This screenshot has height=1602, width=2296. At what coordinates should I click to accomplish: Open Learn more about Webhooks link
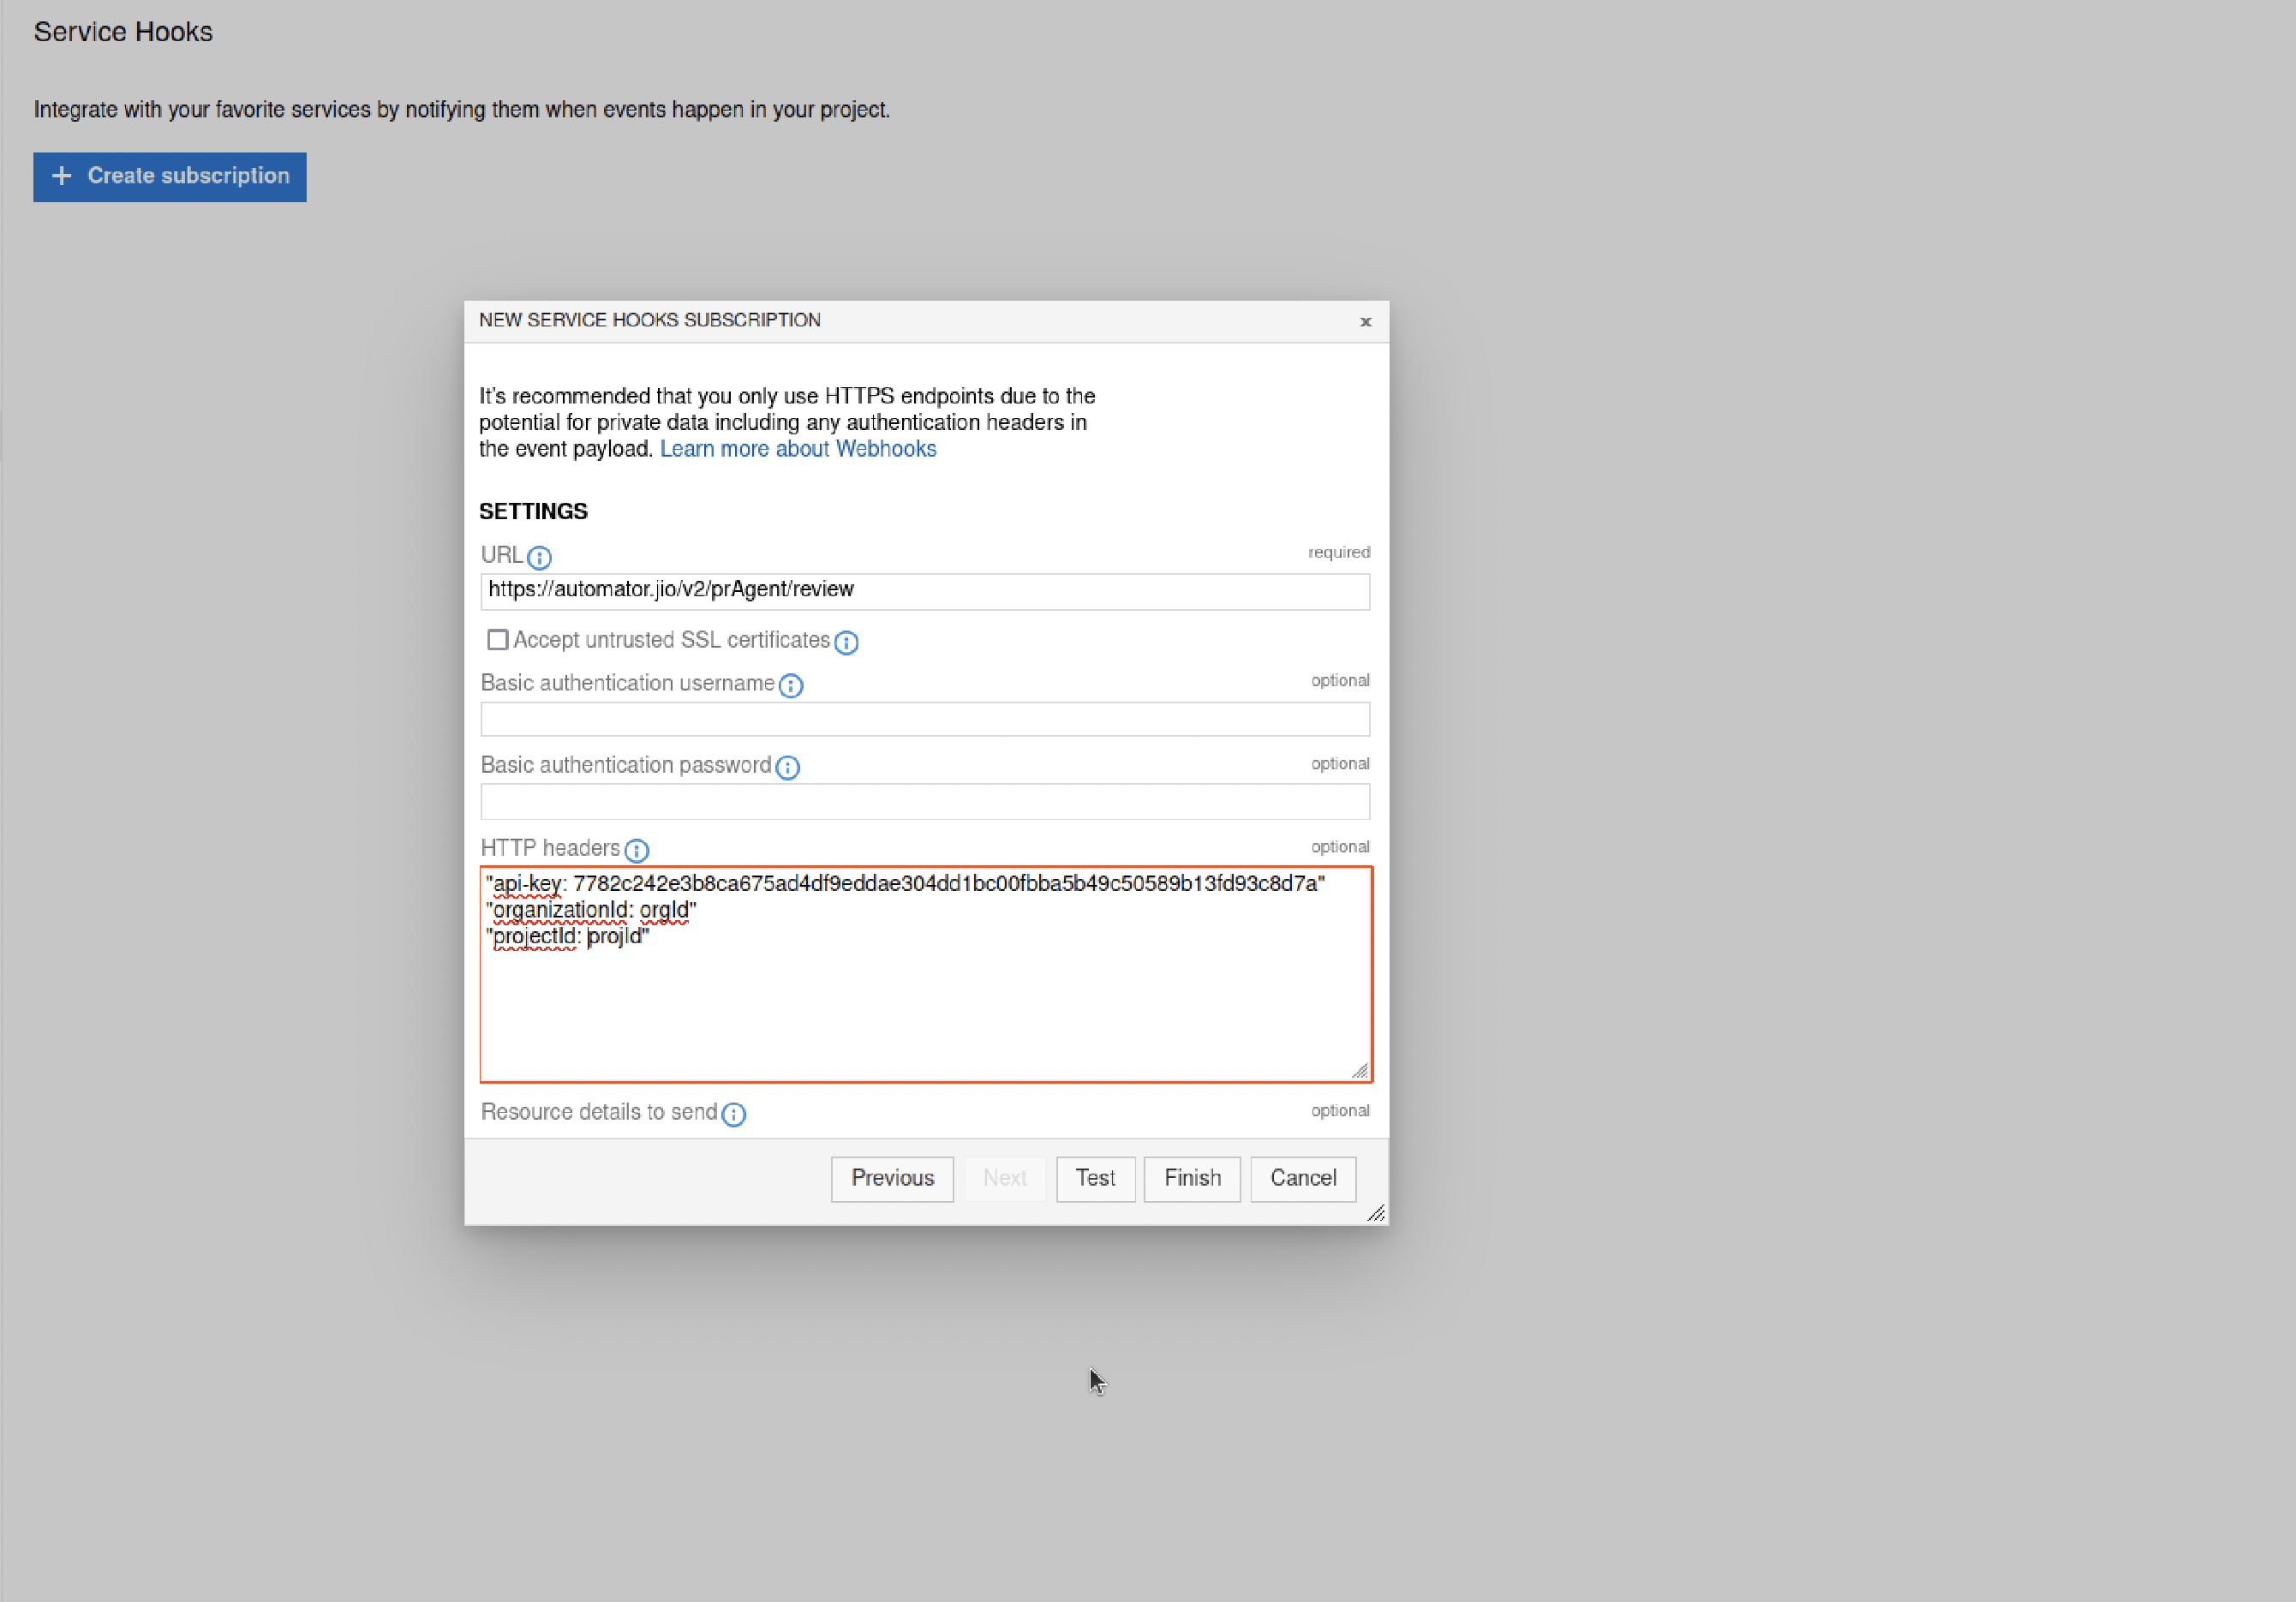click(798, 449)
